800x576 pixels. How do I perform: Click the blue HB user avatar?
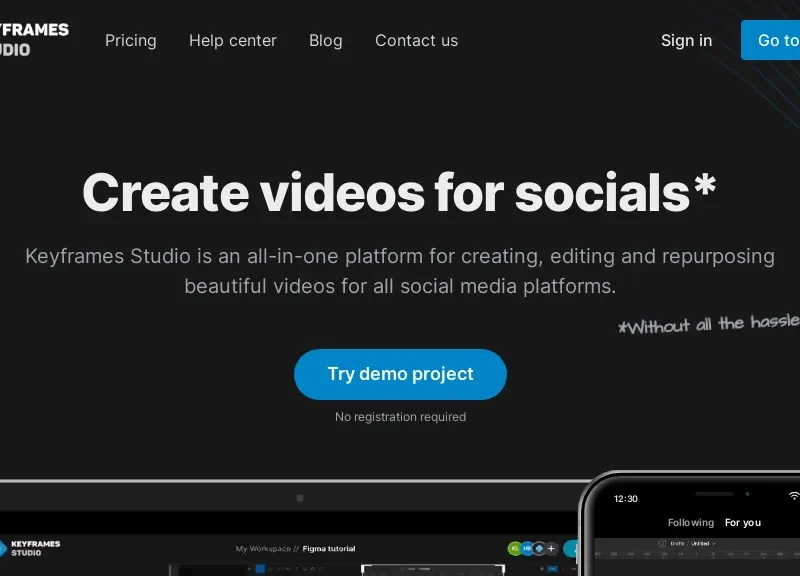(527, 548)
